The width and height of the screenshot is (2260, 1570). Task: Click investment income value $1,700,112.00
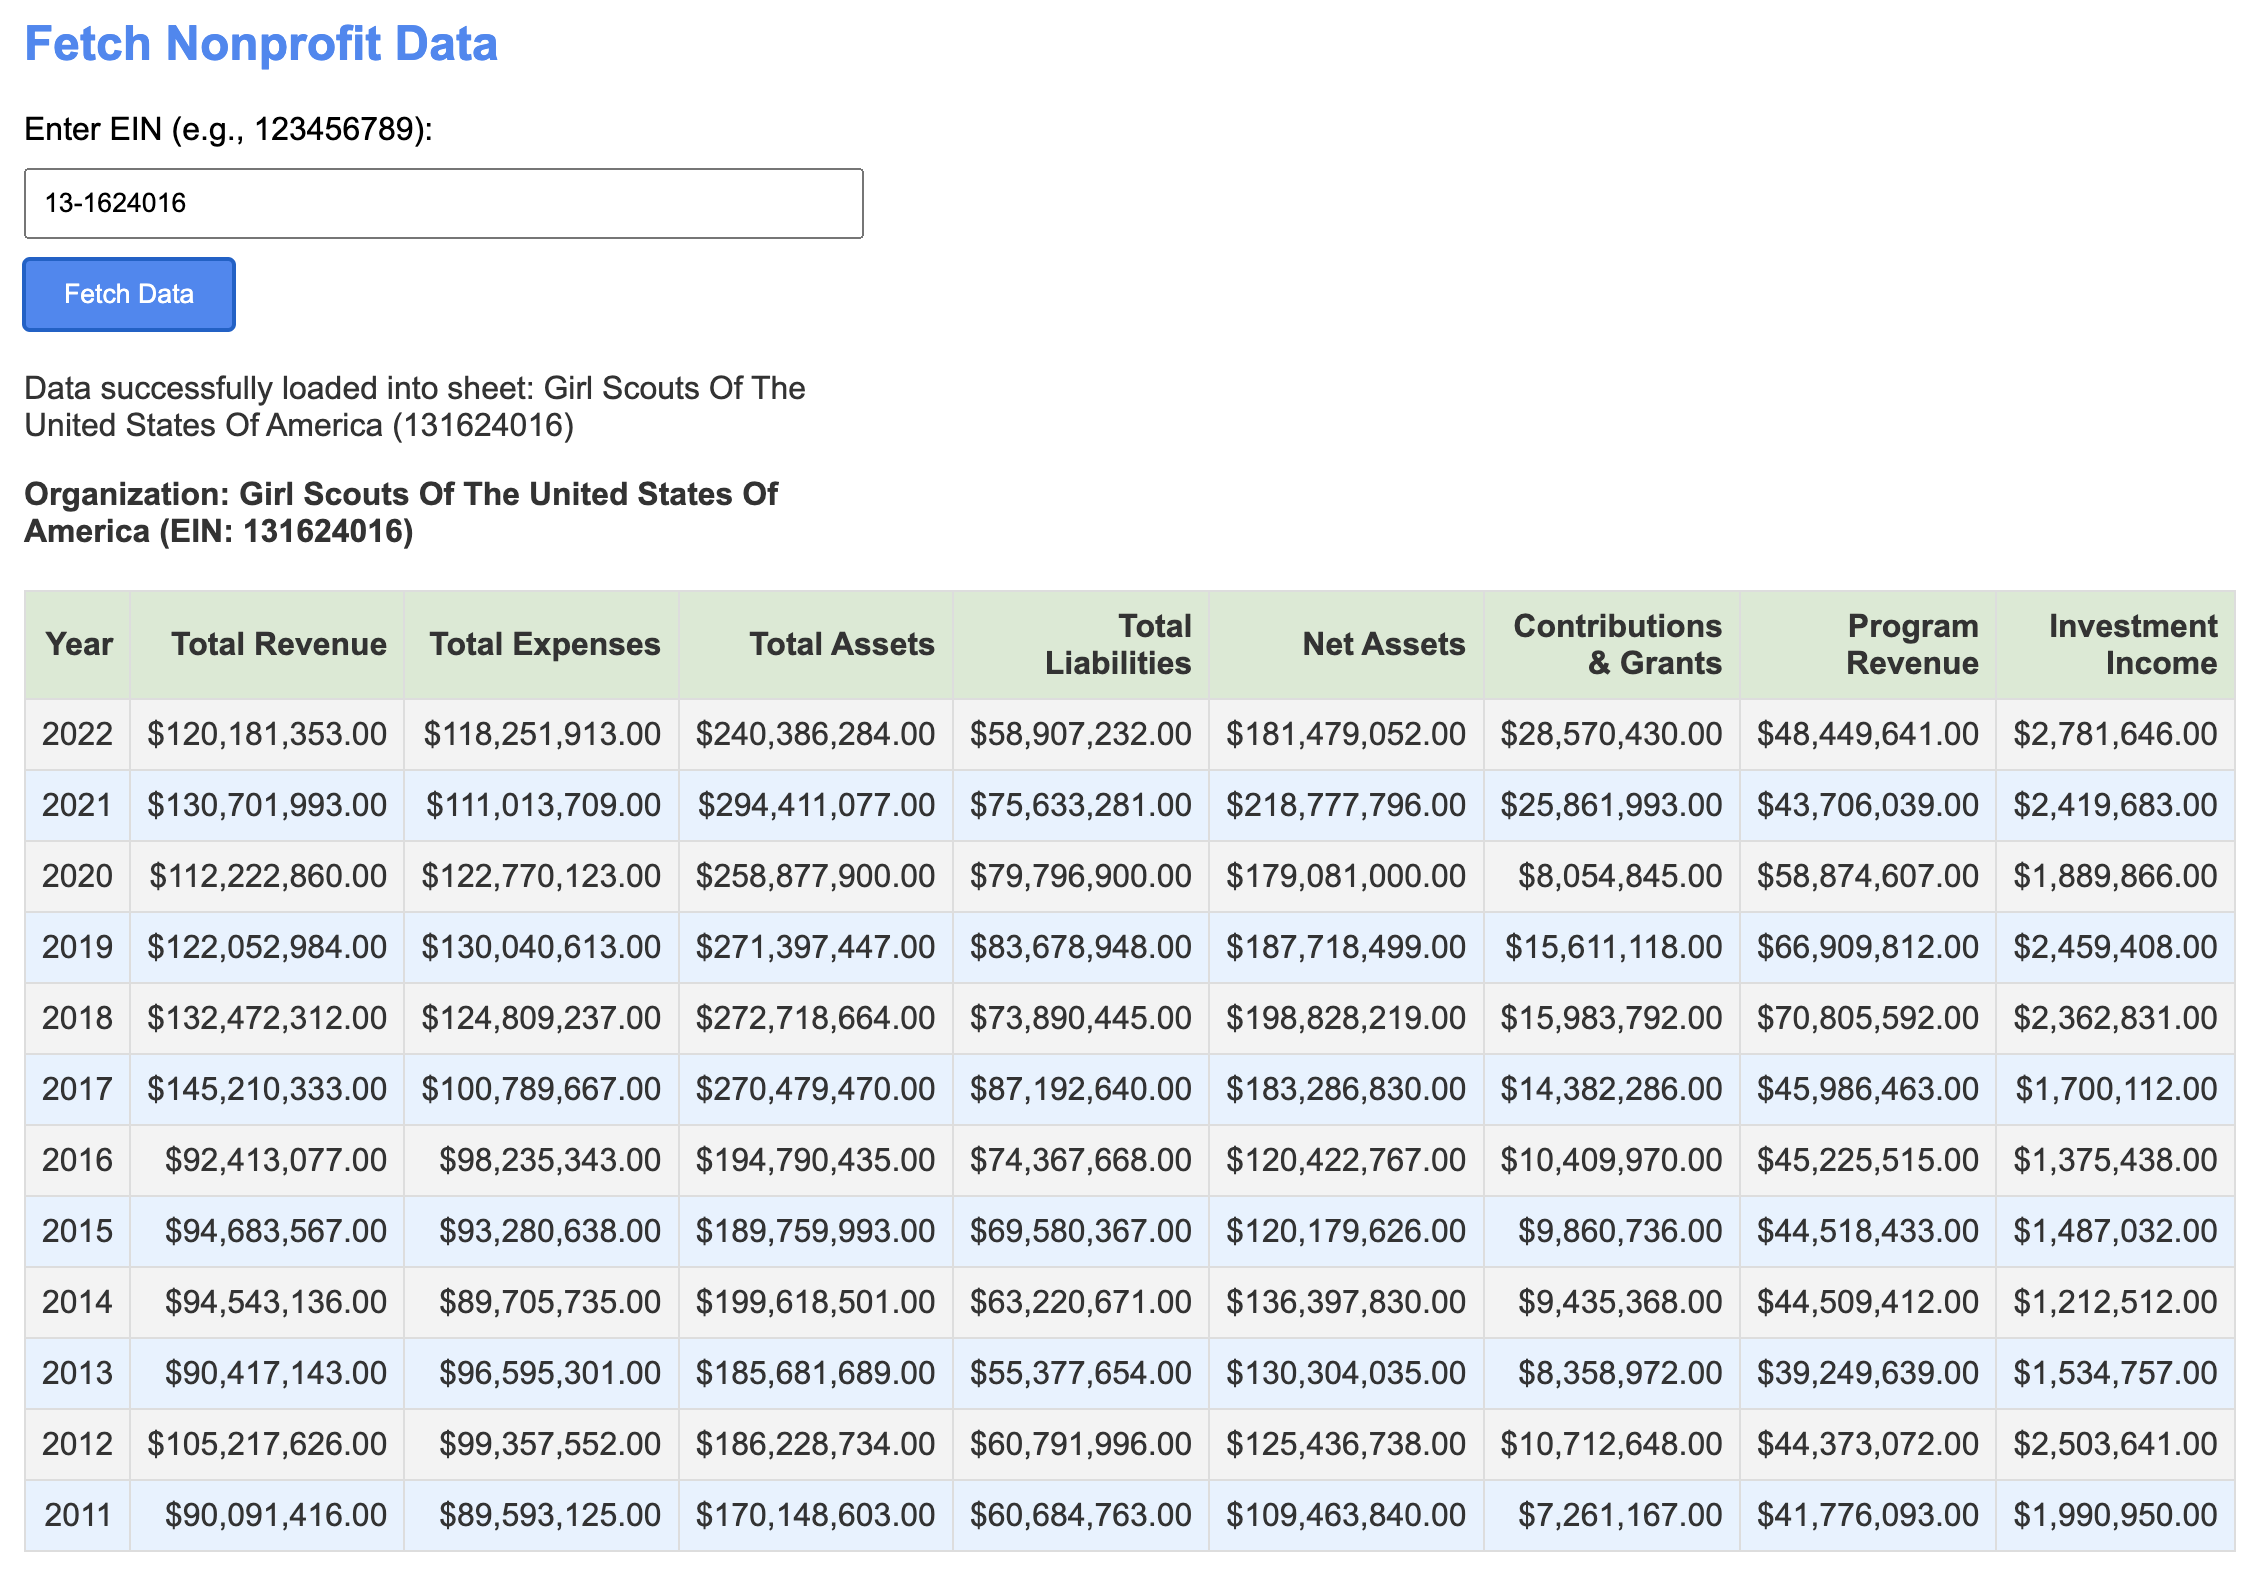(2115, 1089)
